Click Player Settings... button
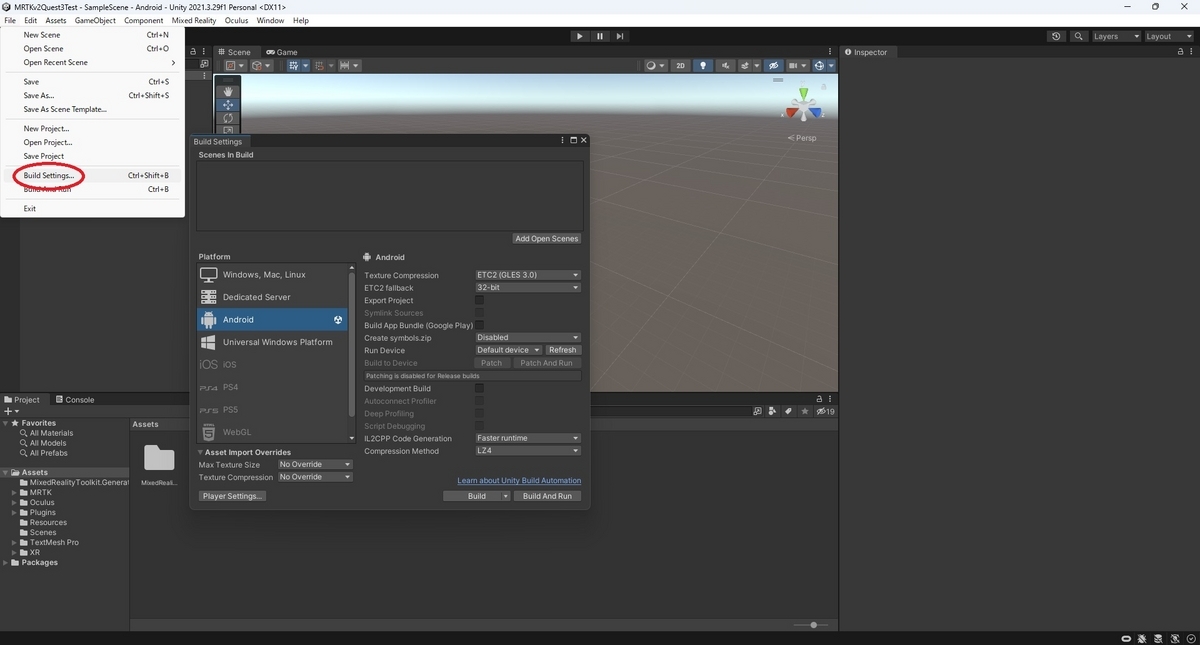This screenshot has height=645, width=1200. point(232,496)
